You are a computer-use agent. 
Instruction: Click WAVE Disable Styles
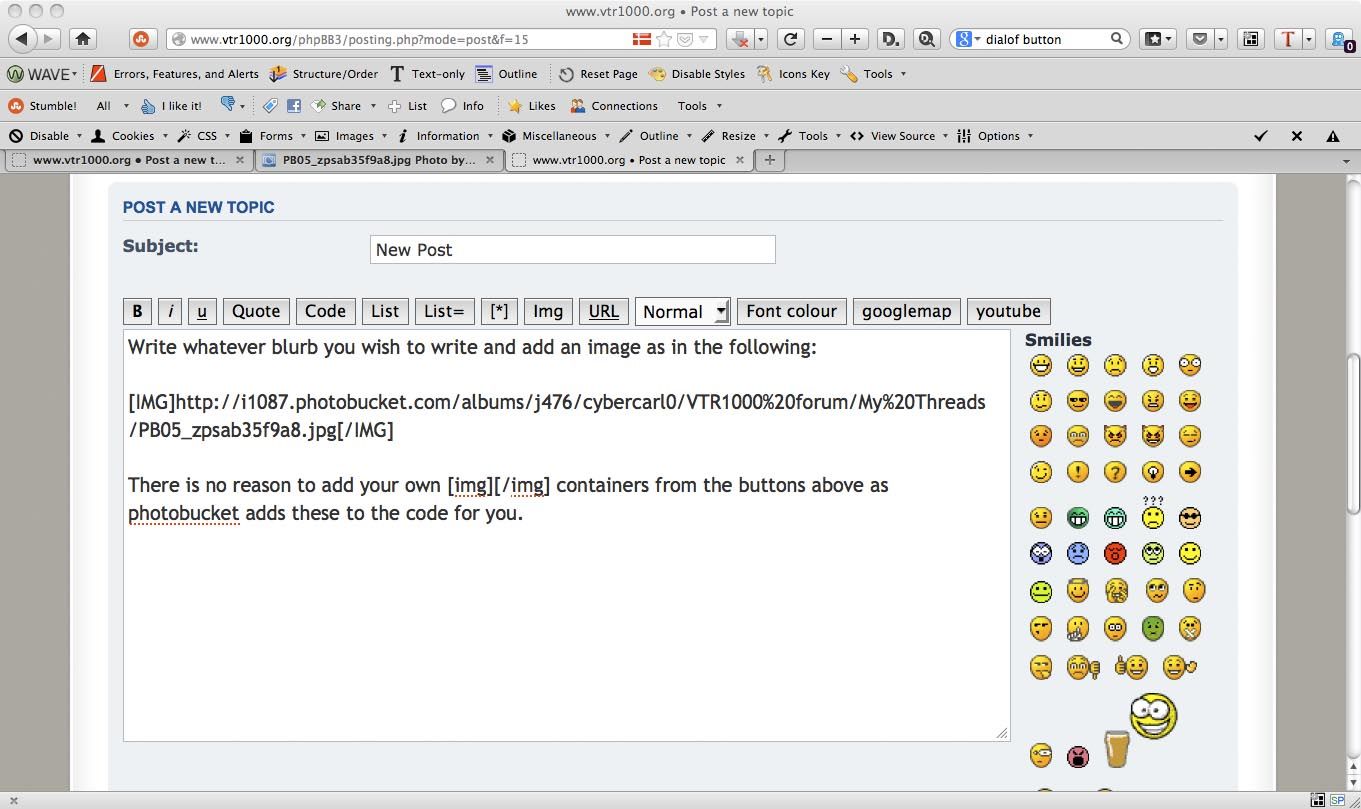point(697,74)
